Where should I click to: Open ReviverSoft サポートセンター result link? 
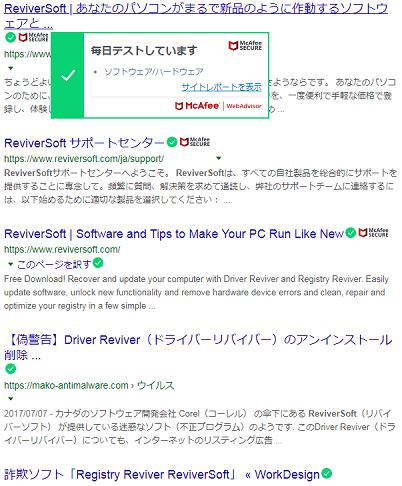pos(84,143)
